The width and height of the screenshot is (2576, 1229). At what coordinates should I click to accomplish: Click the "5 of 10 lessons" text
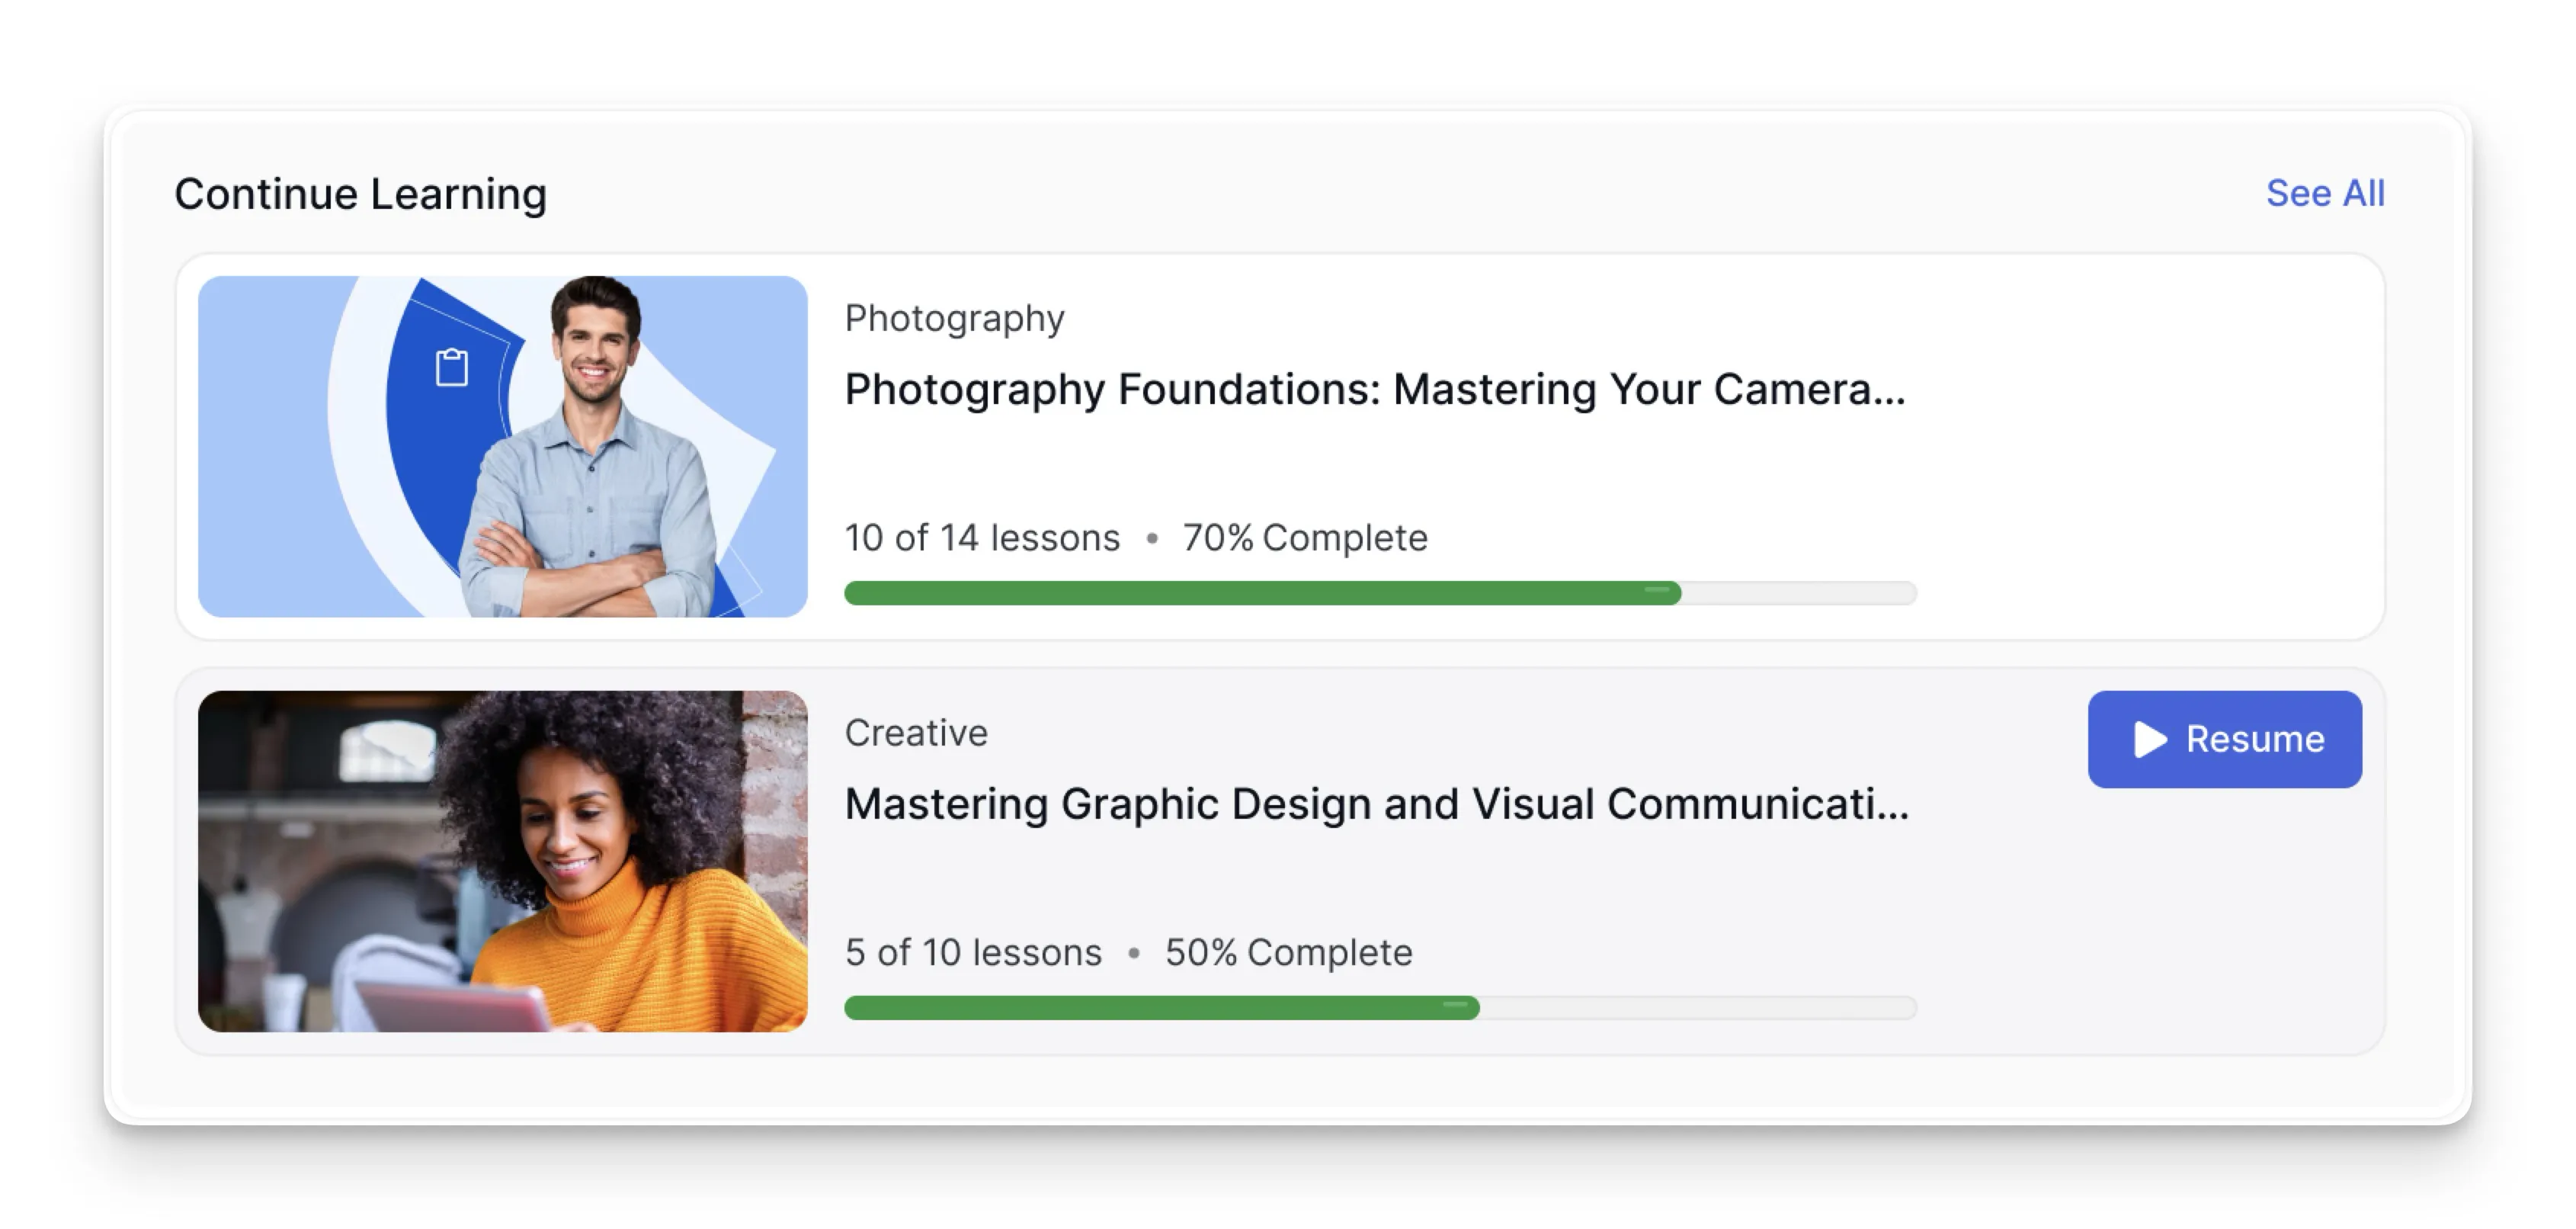973,953
